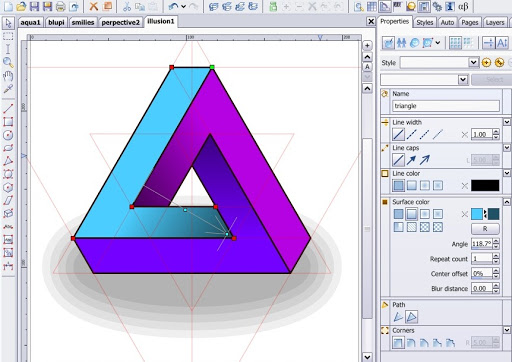
Task: Select the rectangular marquee selection tool
Action: pos(8,36)
